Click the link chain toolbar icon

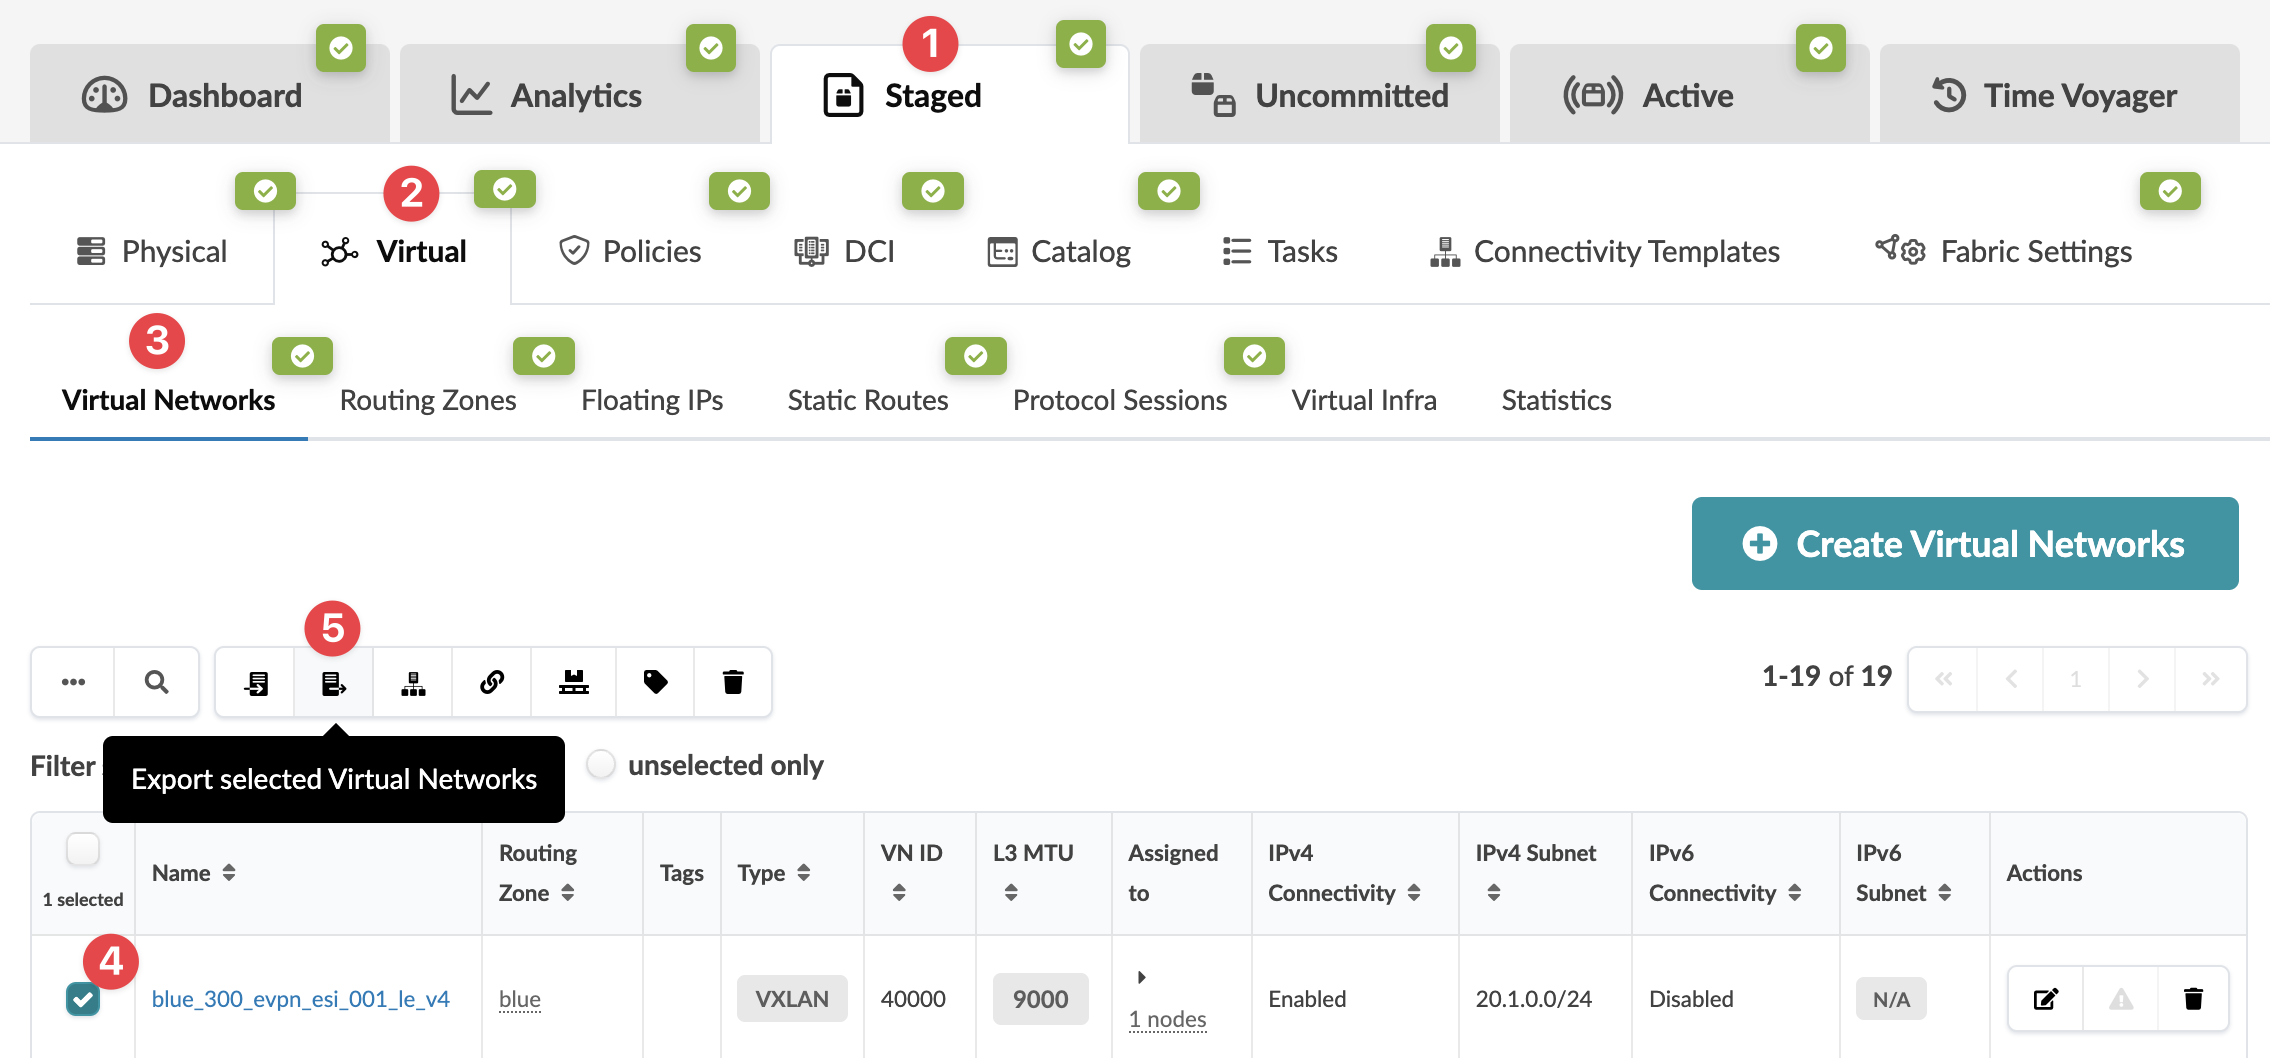pyautogui.click(x=492, y=683)
